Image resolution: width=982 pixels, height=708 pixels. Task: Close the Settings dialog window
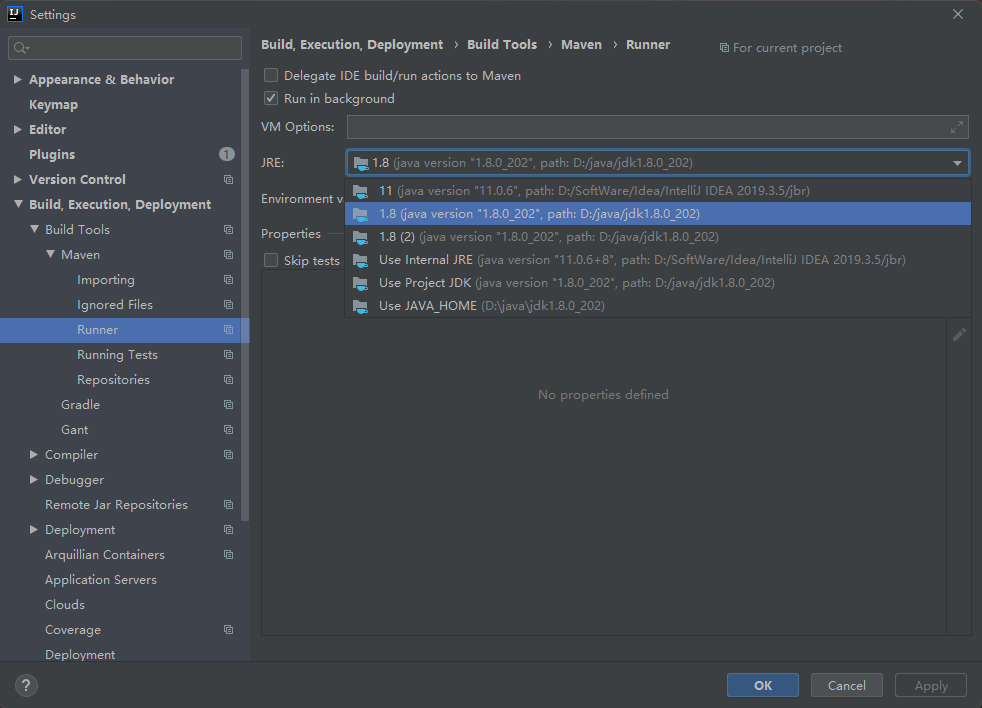pos(958,14)
